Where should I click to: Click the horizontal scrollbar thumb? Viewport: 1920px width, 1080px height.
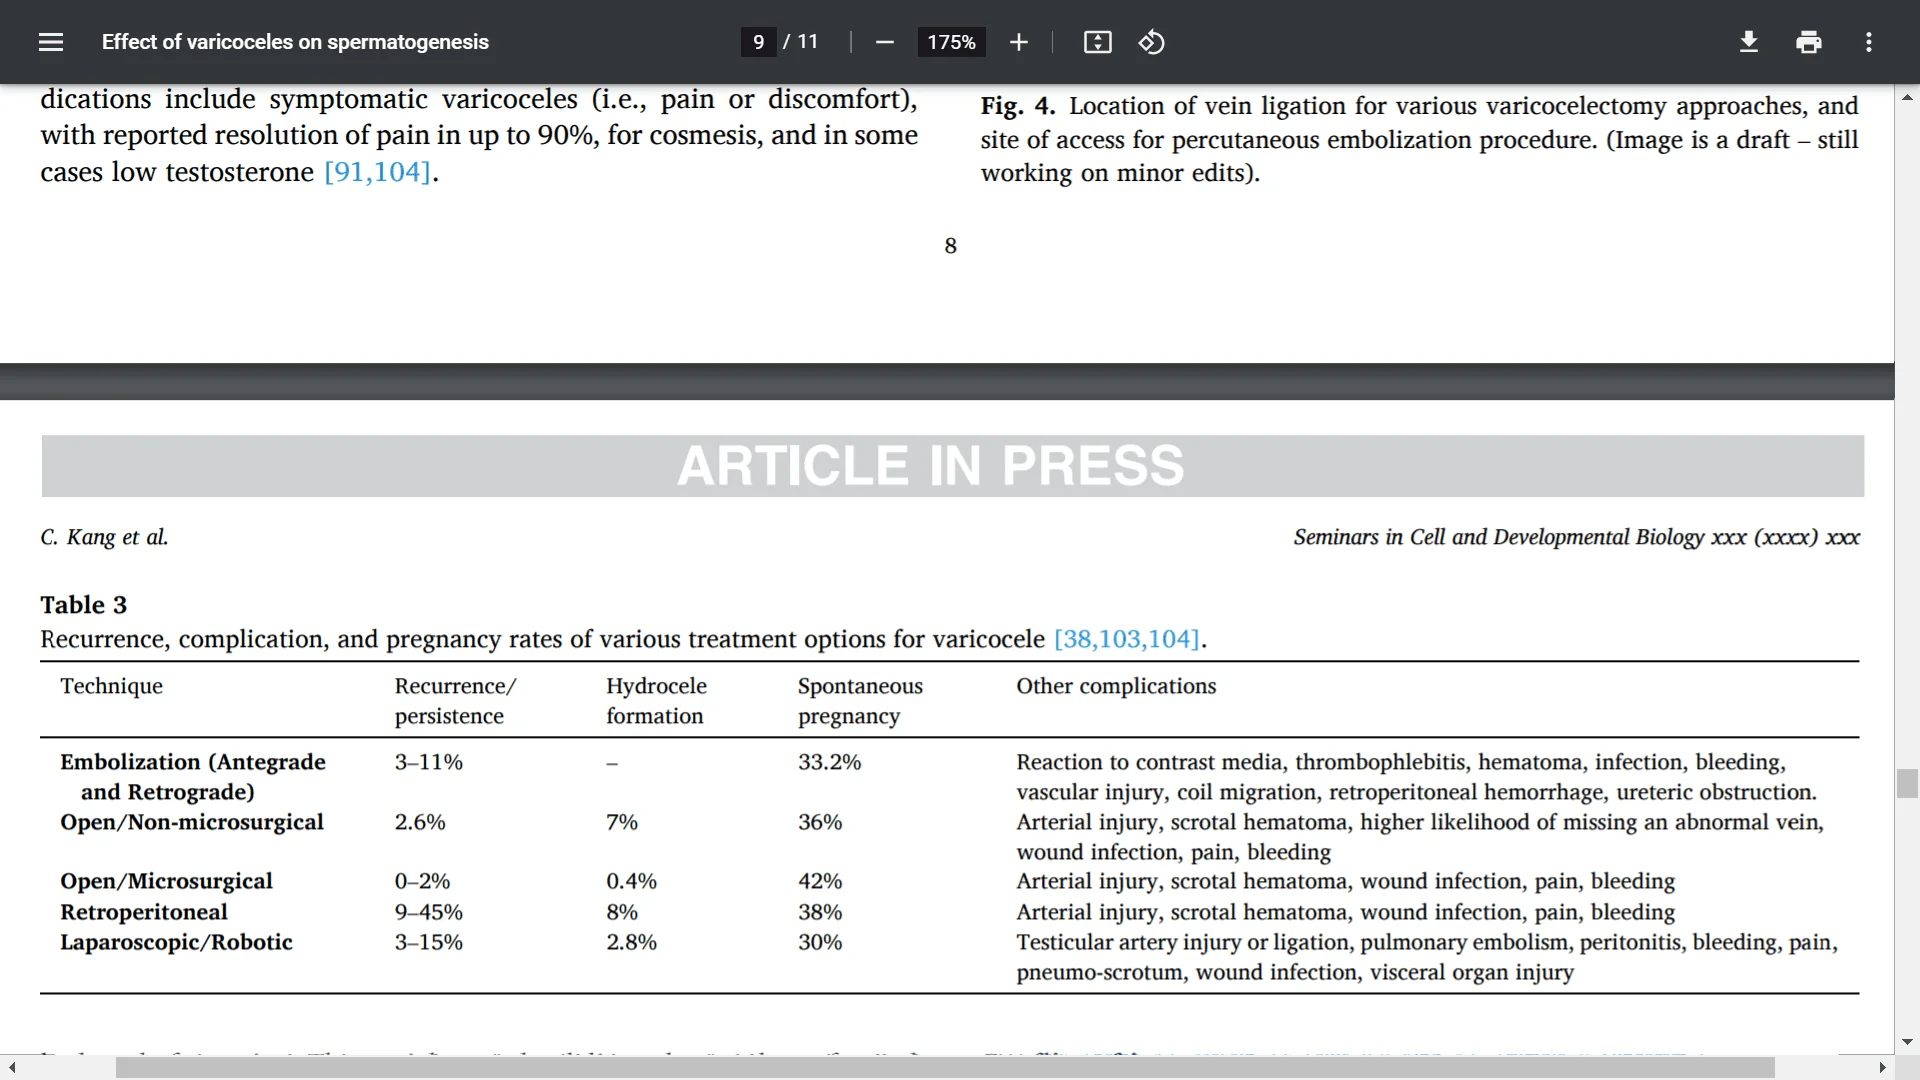[945, 1068]
